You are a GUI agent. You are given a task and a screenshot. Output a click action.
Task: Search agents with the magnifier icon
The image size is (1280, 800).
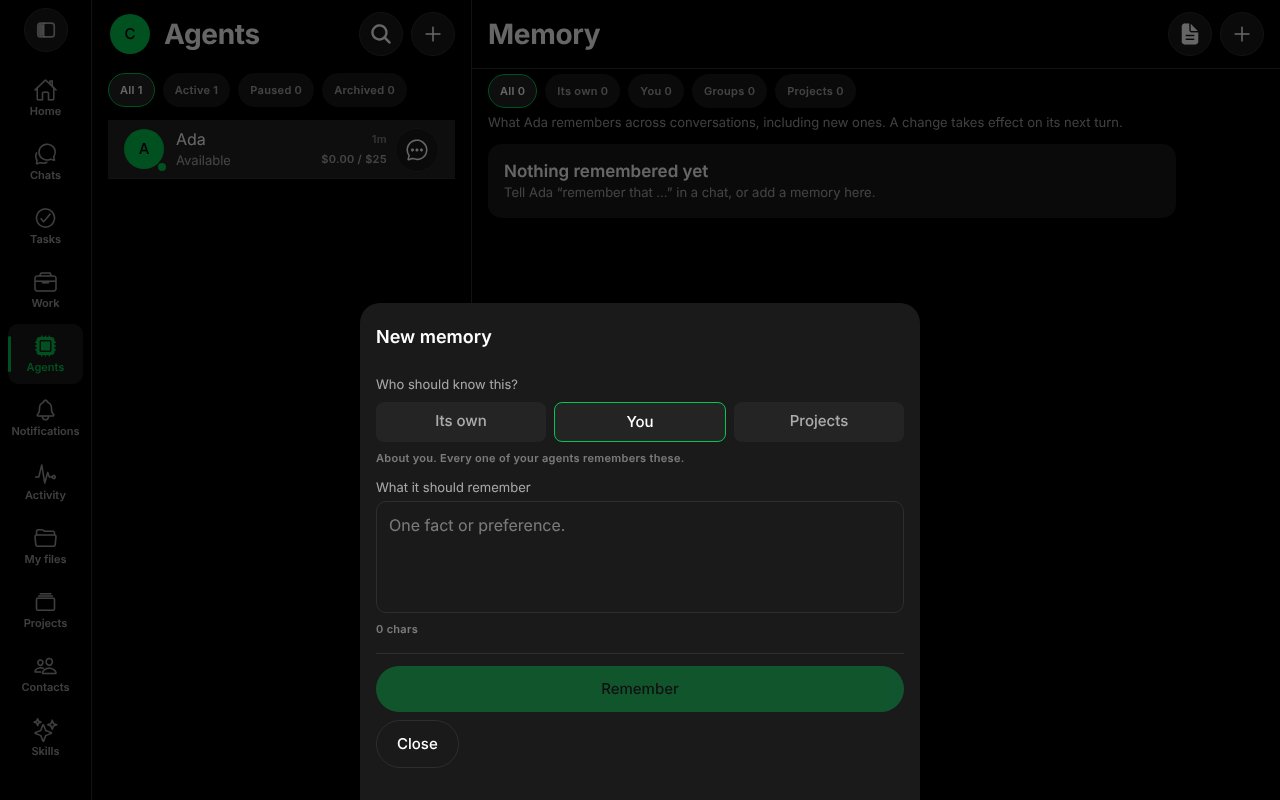(381, 34)
